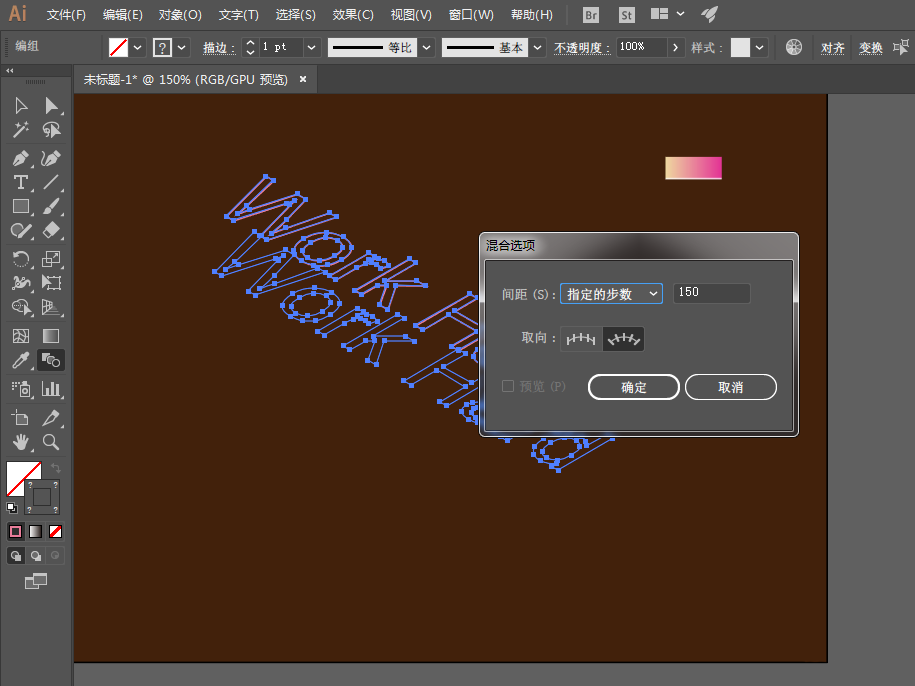Select the Pen tool
This screenshot has width=915, height=686.
(21, 158)
